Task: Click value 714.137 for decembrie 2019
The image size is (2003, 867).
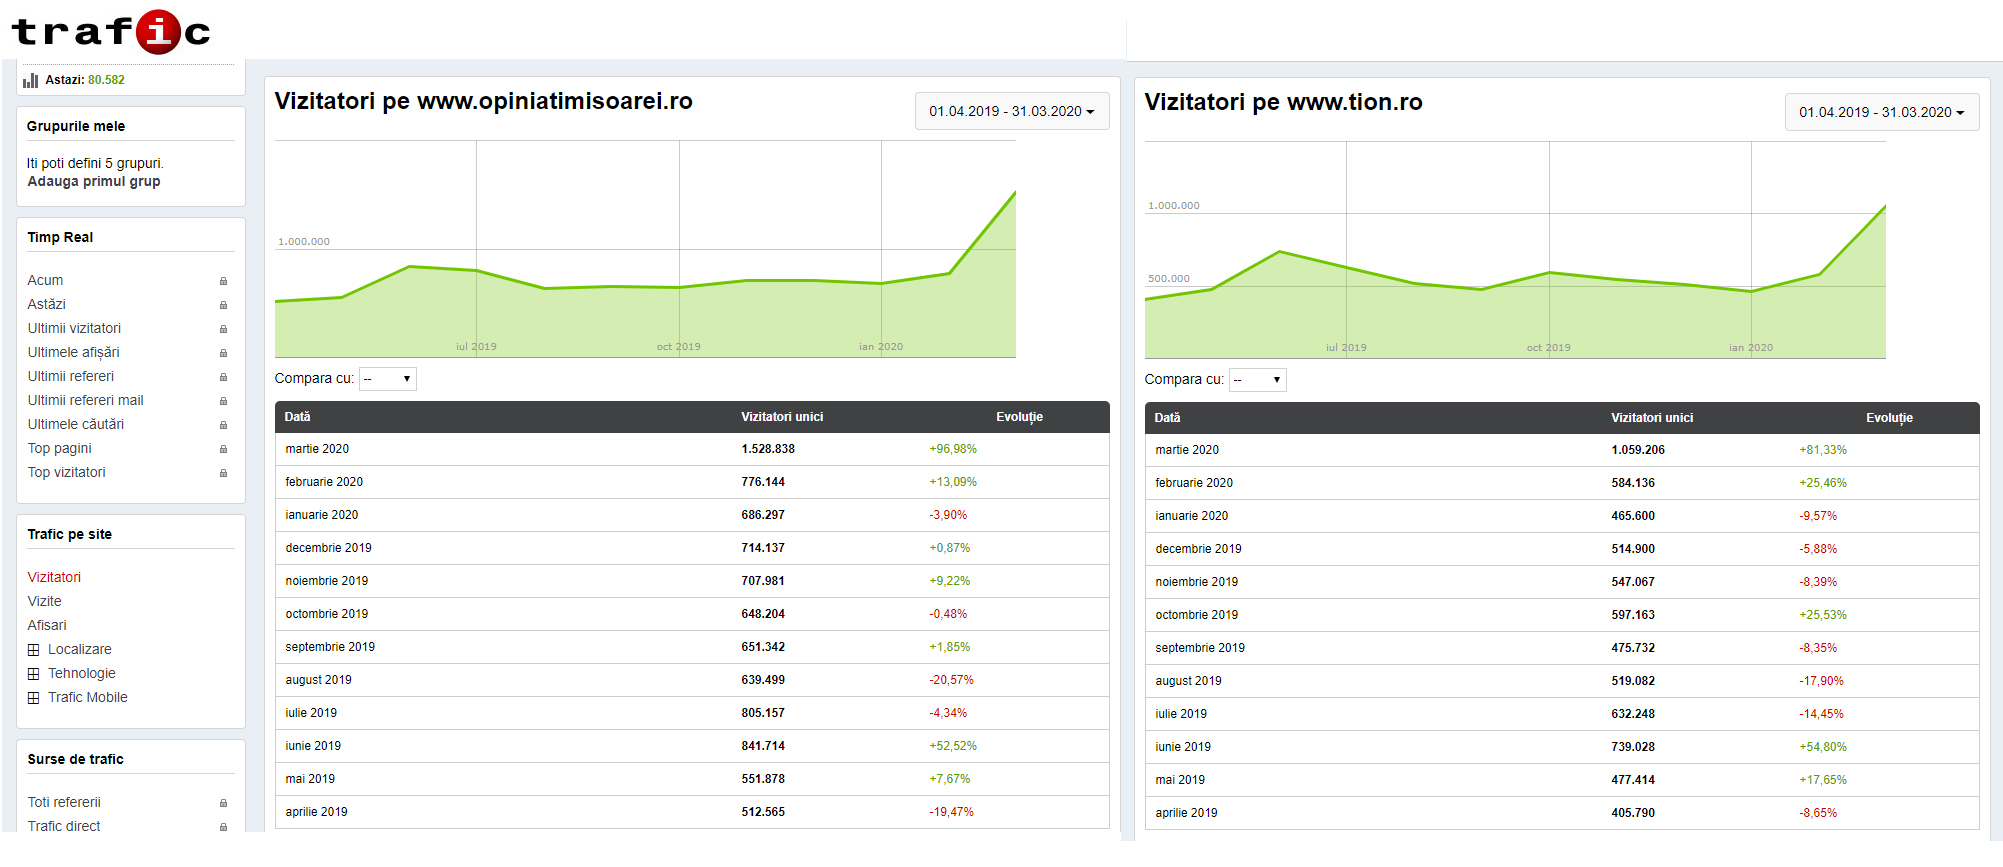Action: tap(763, 548)
